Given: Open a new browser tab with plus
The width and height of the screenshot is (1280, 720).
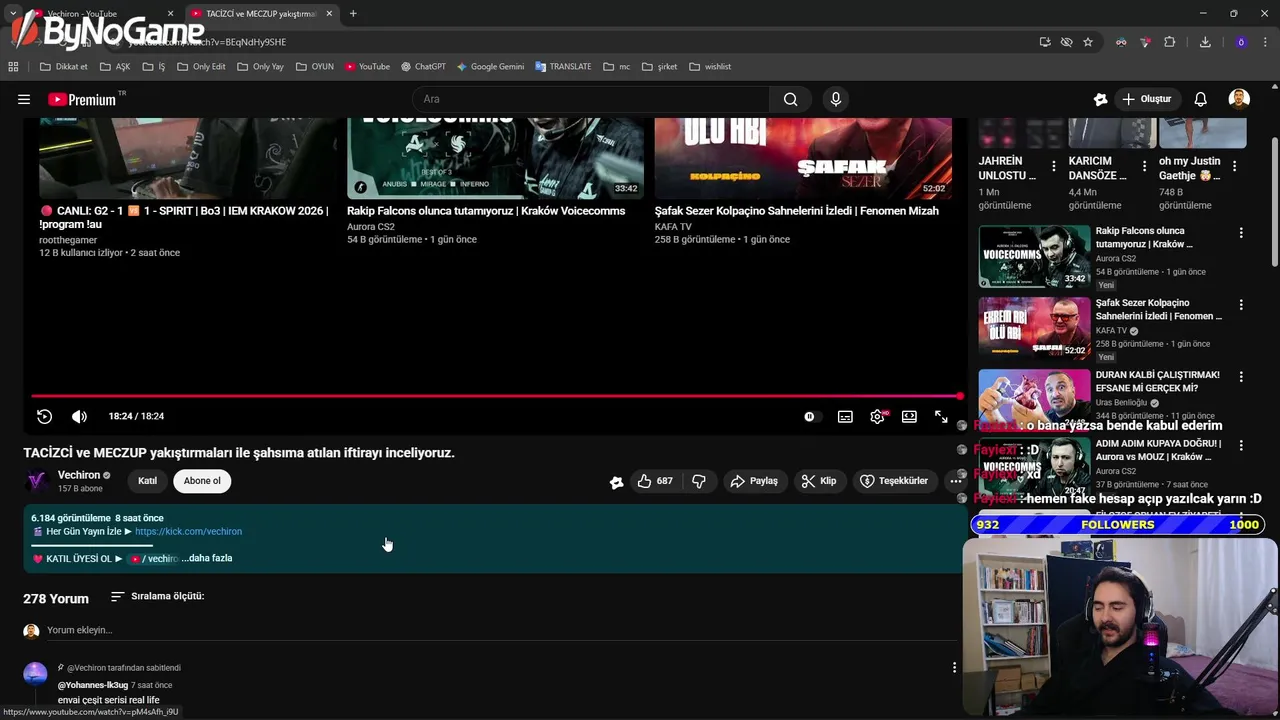Looking at the screenshot, I should 353,14.
